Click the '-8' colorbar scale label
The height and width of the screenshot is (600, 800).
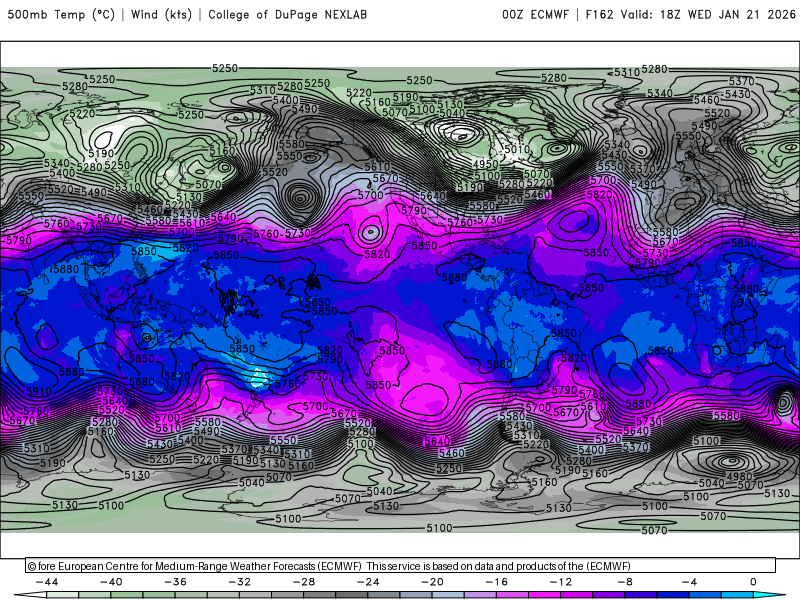click(625, 582)
